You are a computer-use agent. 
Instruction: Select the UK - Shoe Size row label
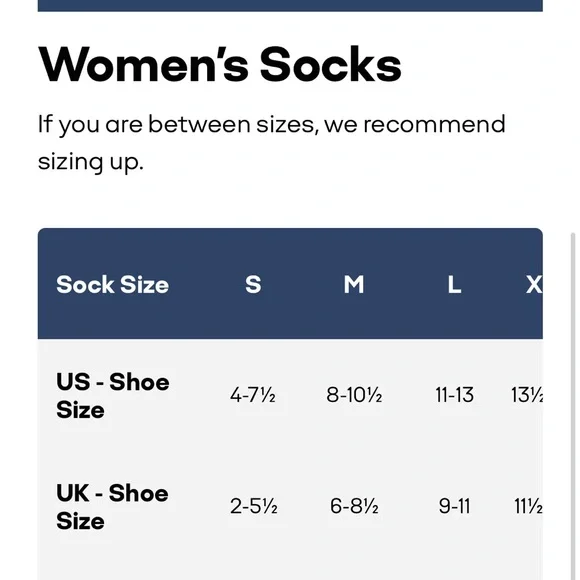point(112,506)
